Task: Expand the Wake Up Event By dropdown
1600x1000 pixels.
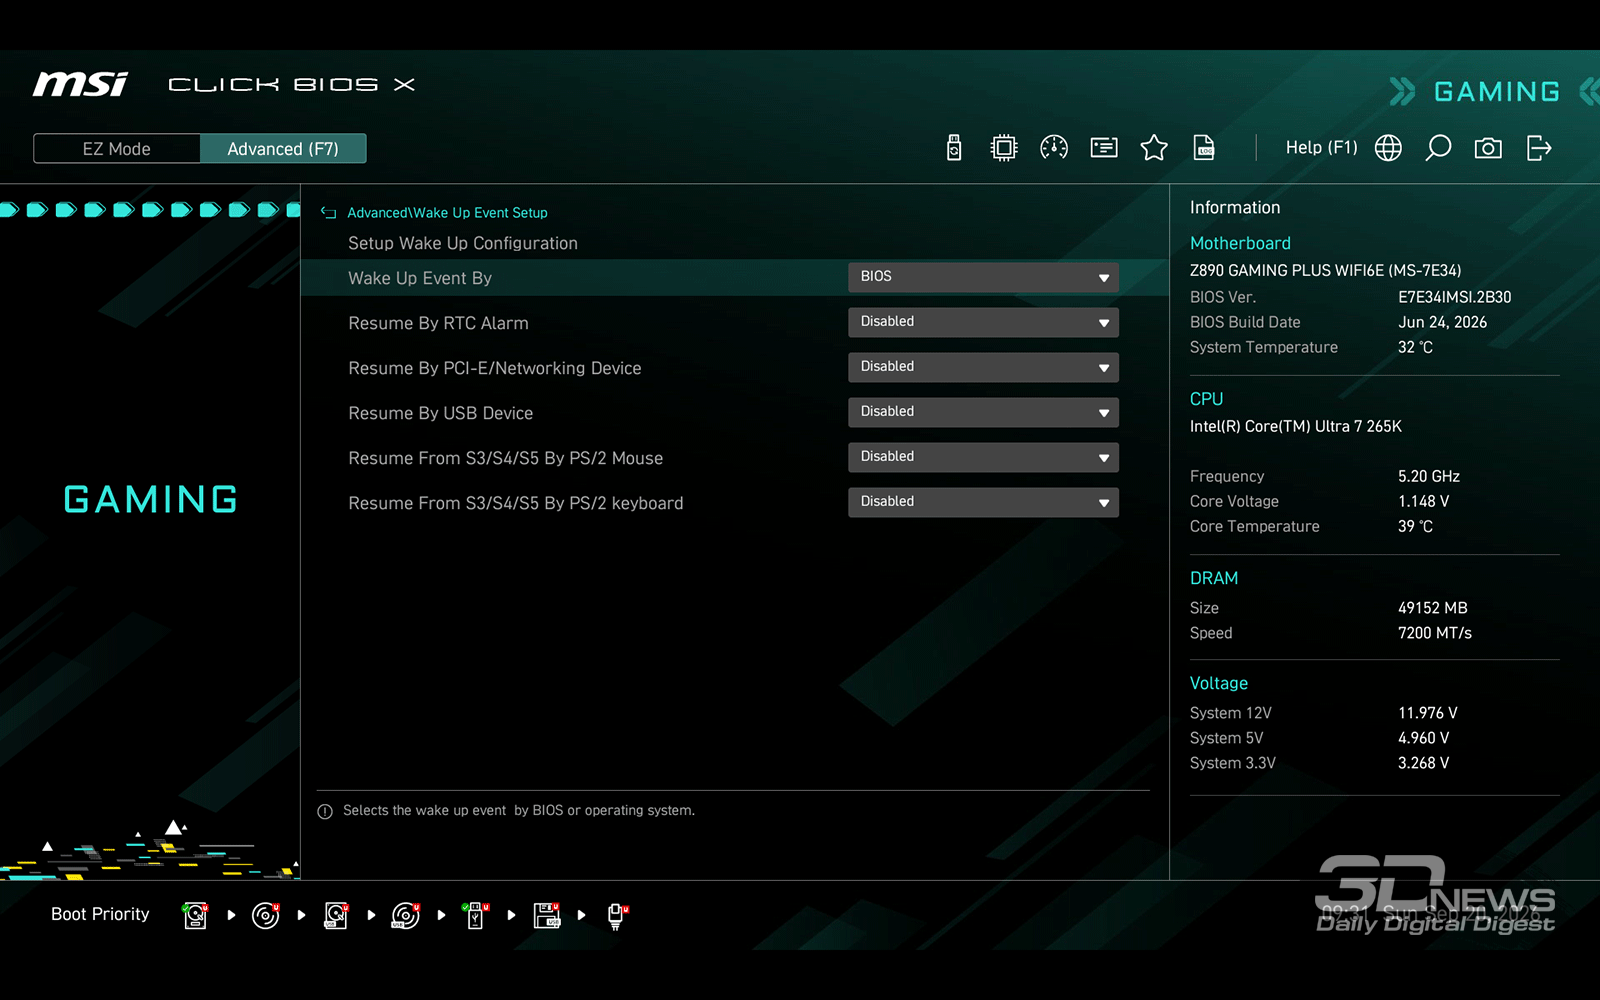Action: (983, 277)
